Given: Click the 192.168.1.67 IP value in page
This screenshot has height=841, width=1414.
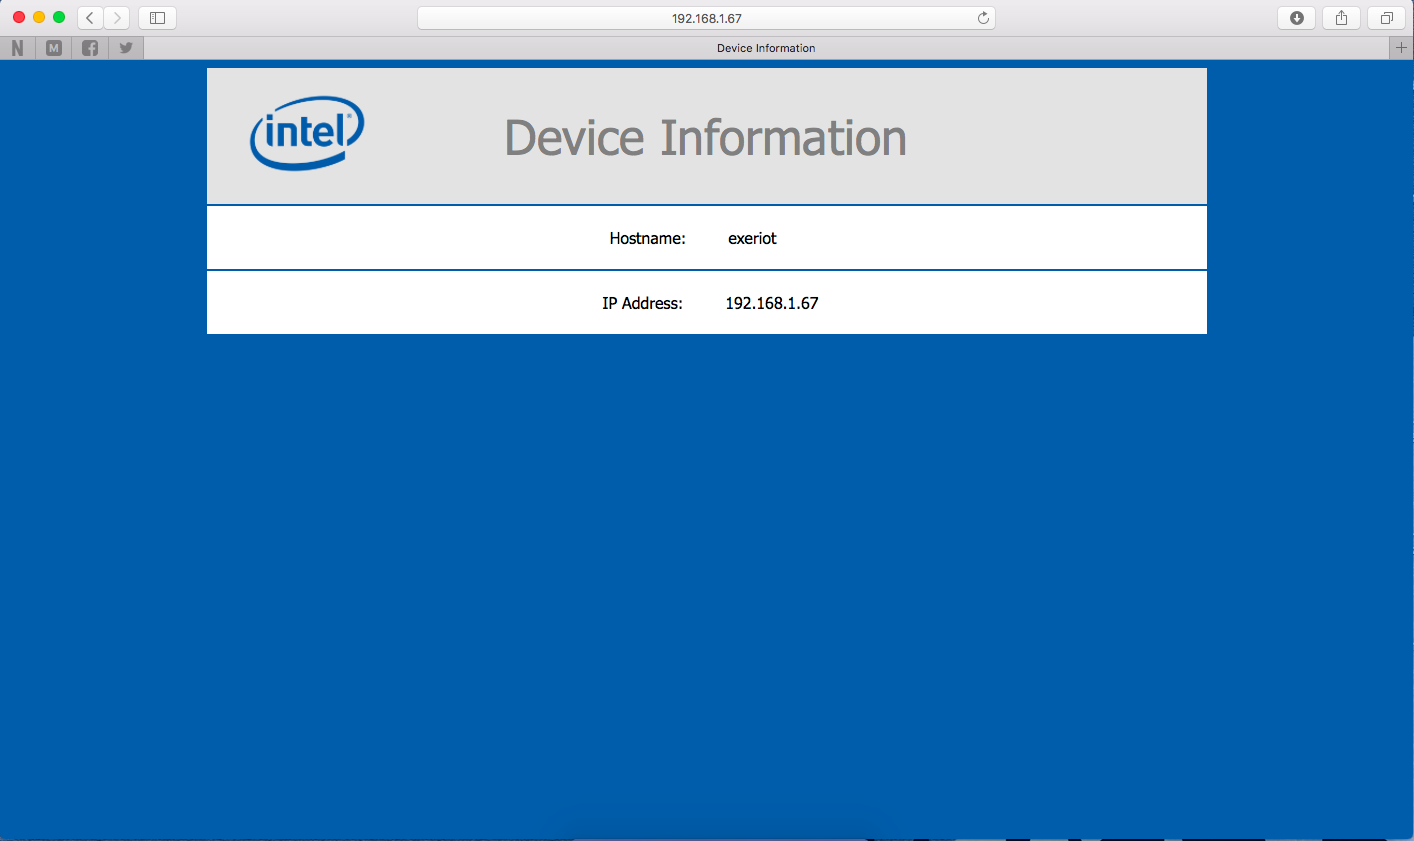Looking at the screenshot, I should [772, 303].
